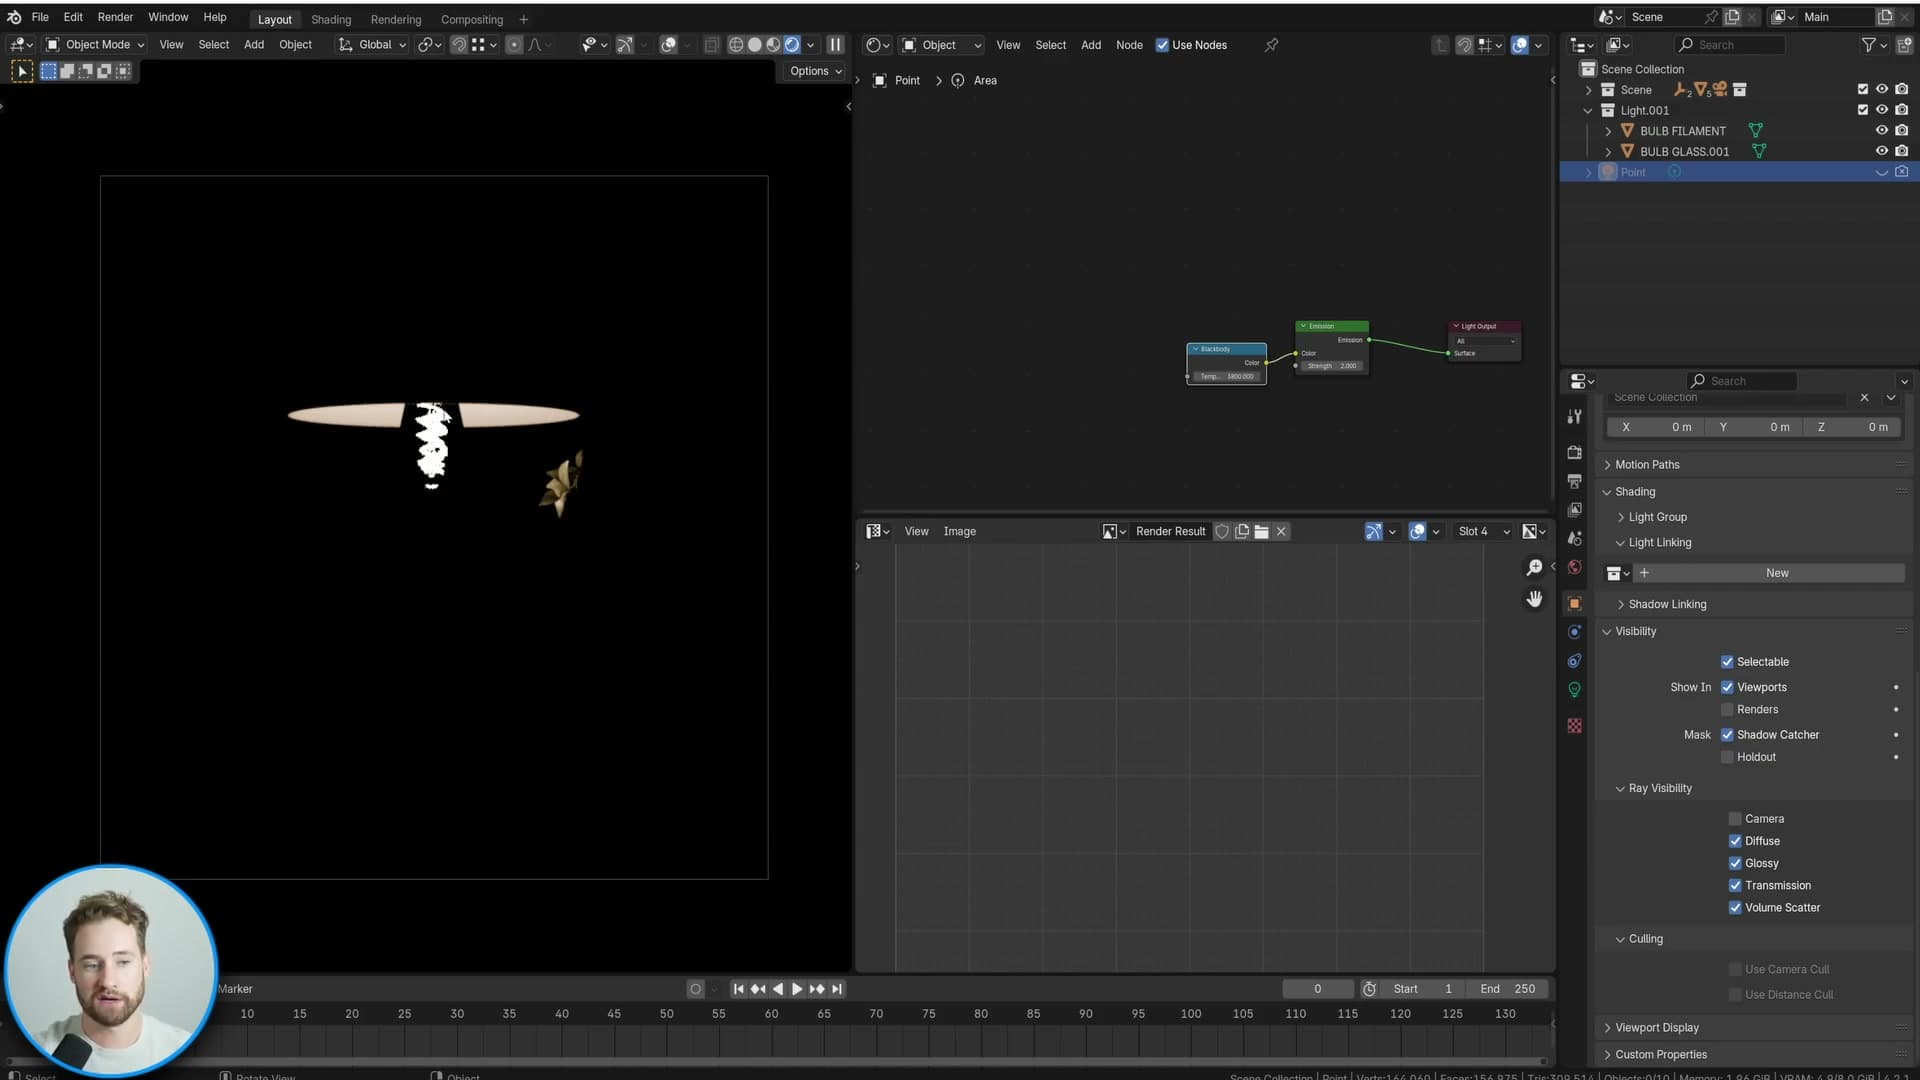
Task: Click the End frame field showing 250
Action: 1508,989
